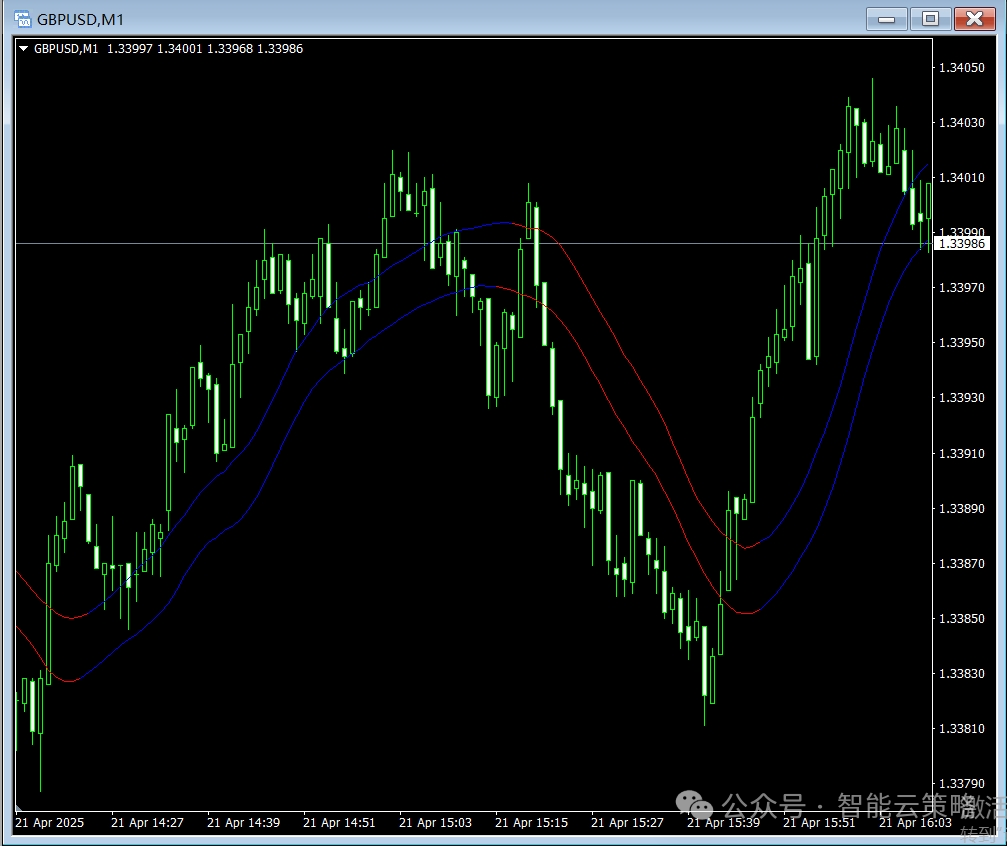Click the 21 Apr 15:15 time label

532,823
